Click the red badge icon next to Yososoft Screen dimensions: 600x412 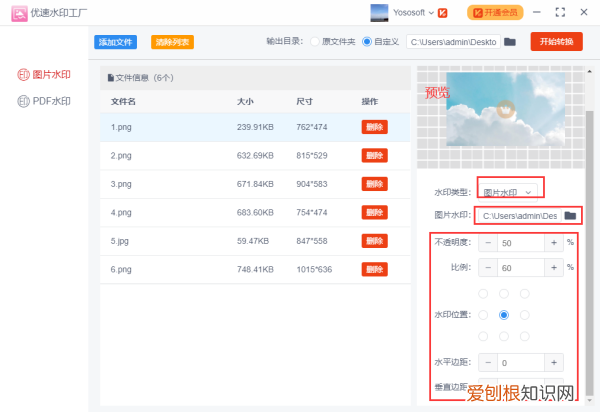[443, 13]
